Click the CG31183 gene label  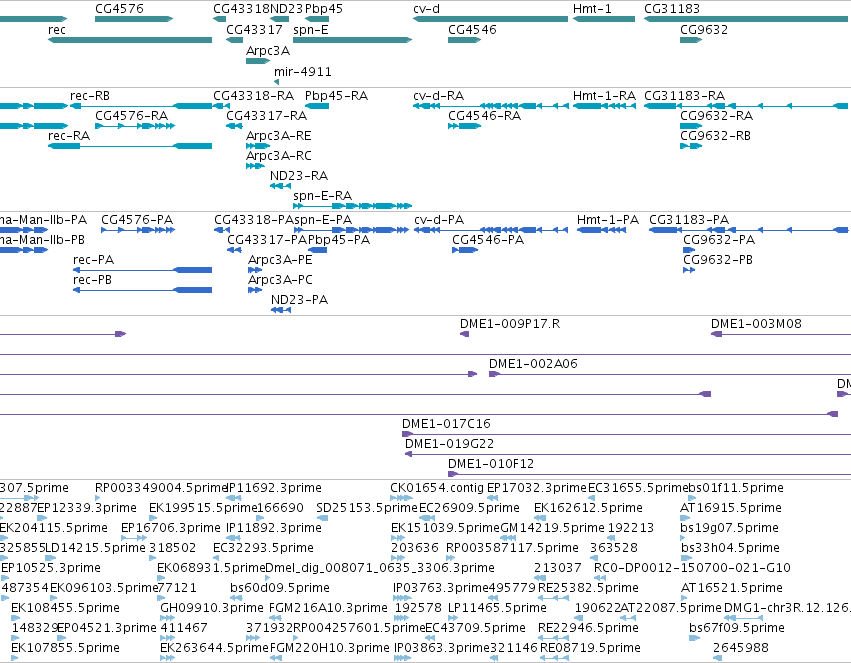coord(672,9)
